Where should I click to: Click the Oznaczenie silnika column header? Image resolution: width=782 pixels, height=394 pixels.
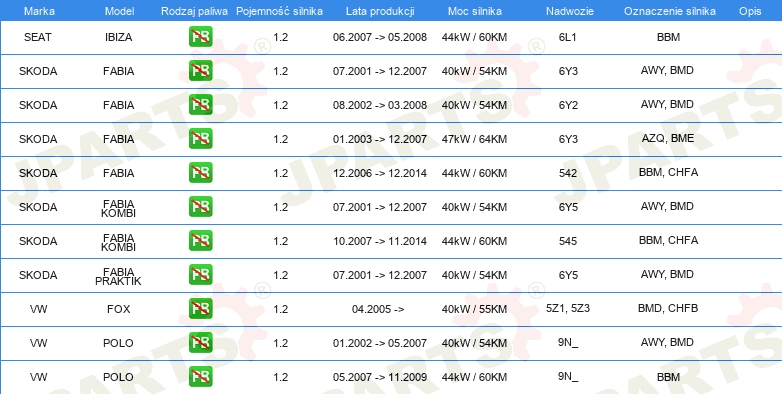[x=670, y=11]
